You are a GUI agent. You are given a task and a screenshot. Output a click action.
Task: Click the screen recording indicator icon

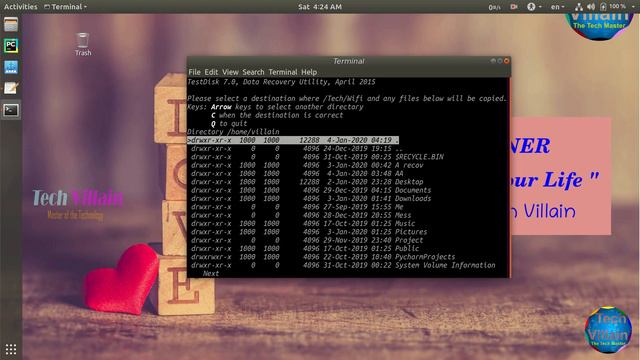point(514,7)
